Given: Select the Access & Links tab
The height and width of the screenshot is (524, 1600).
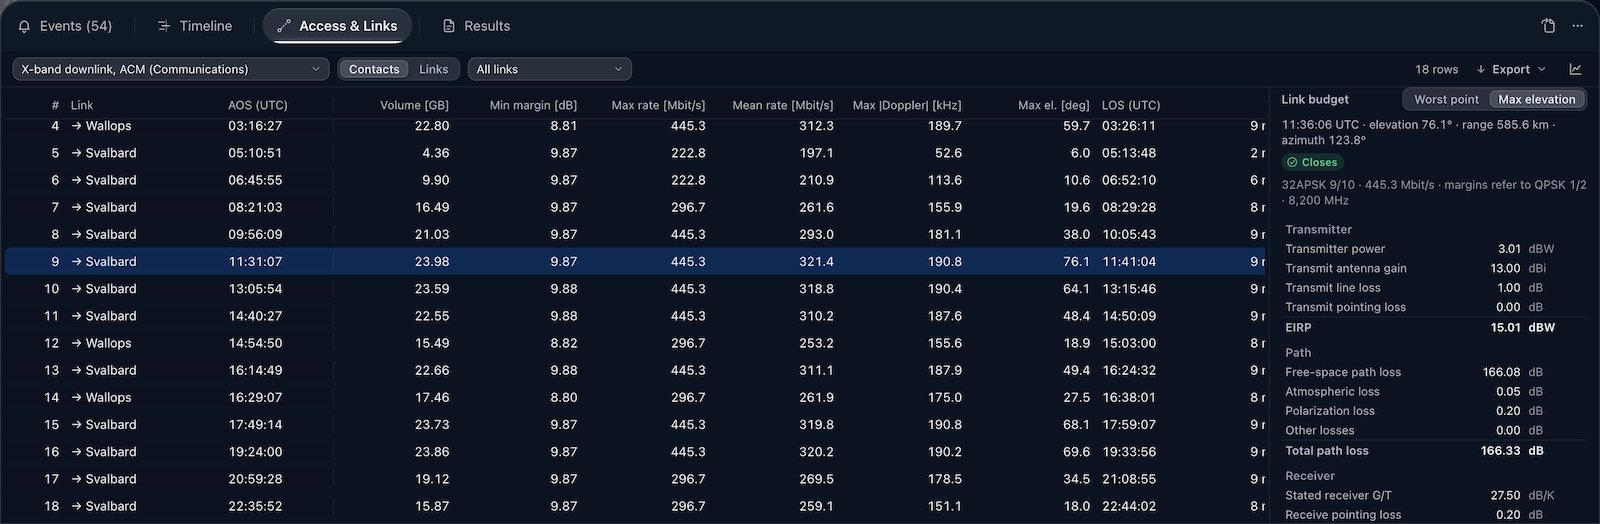Looking at the screenshot, I should 337,26.
